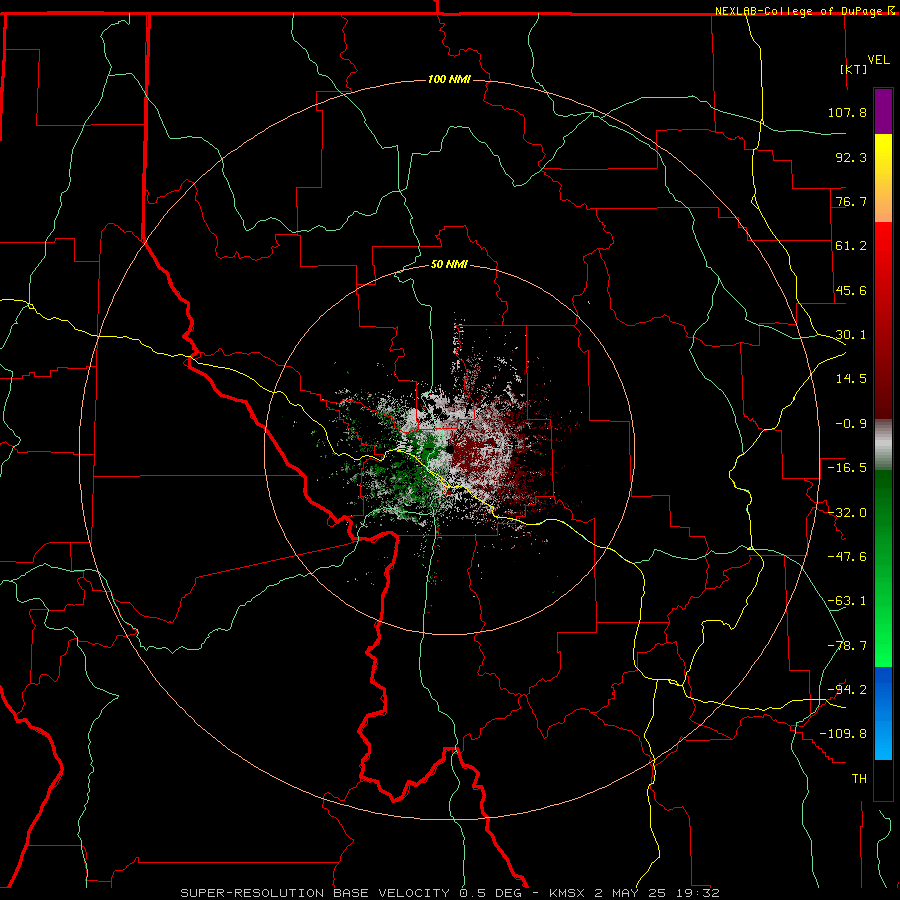
Task: Click the 76.7 velocity scale value
Action: [x=851, y=201]
